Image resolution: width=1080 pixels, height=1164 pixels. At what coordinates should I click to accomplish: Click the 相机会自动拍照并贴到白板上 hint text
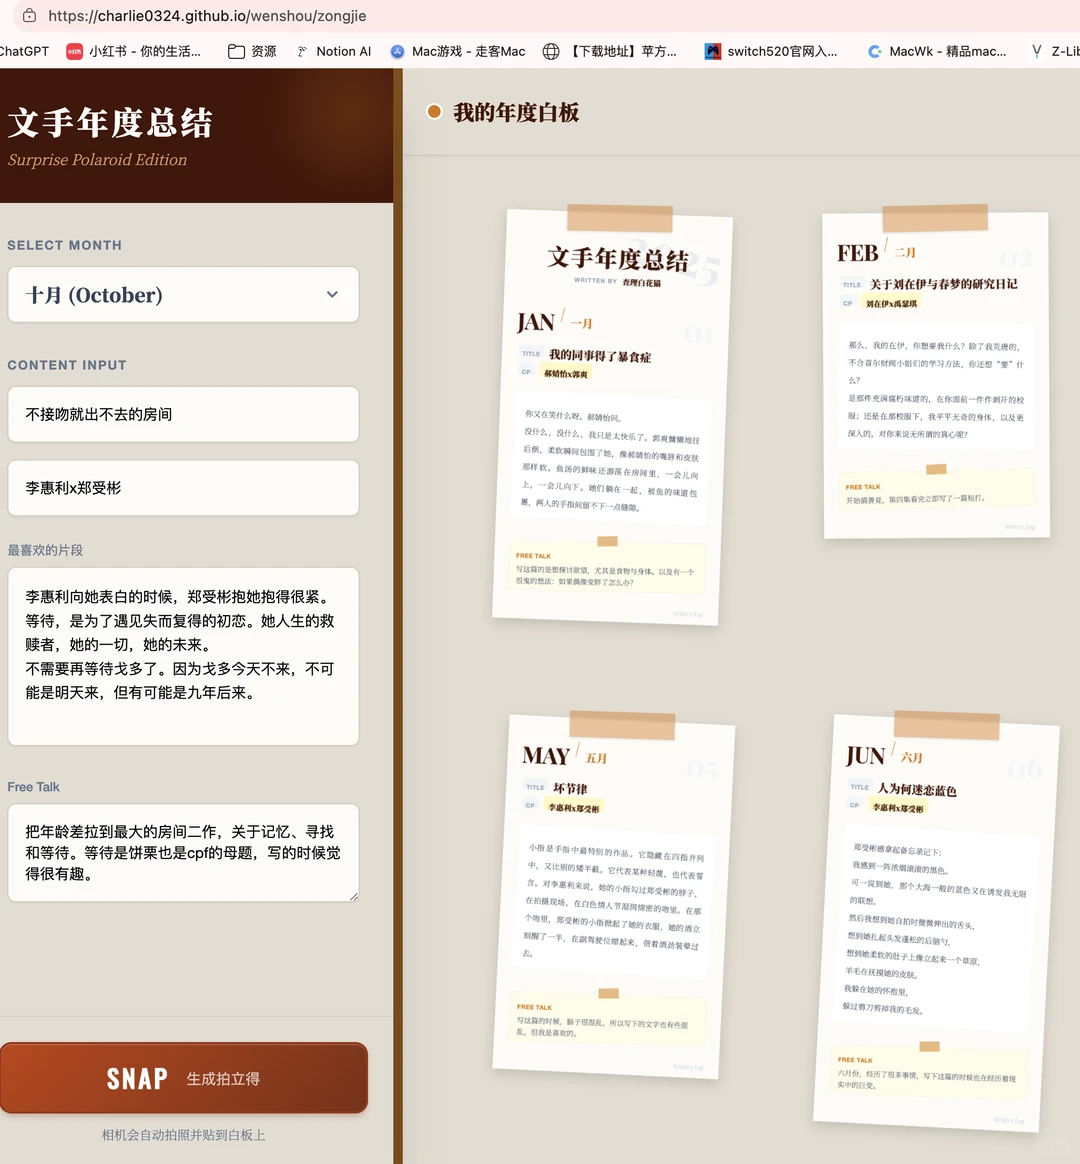(x=183, y=1135)
